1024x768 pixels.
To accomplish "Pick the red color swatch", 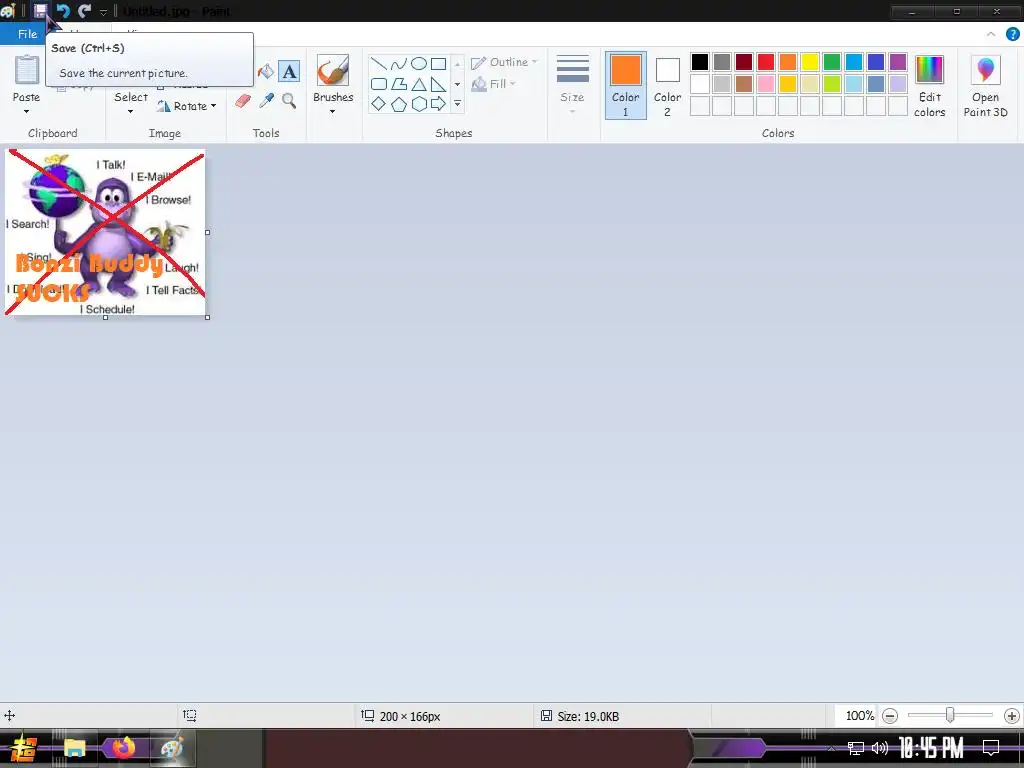I will 765,62.
